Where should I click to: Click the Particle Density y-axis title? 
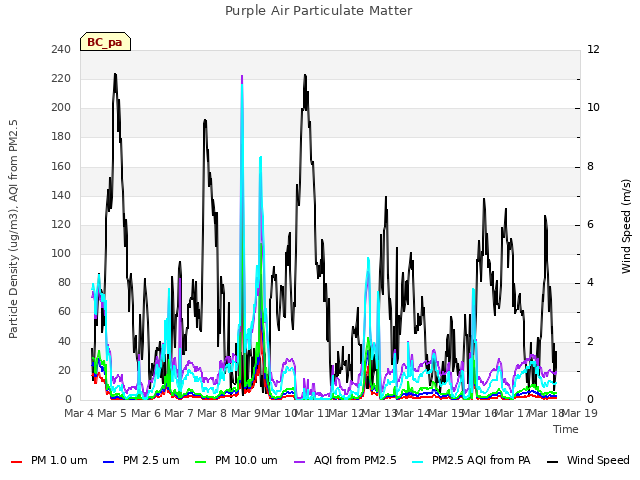click(x=13, y=229)
